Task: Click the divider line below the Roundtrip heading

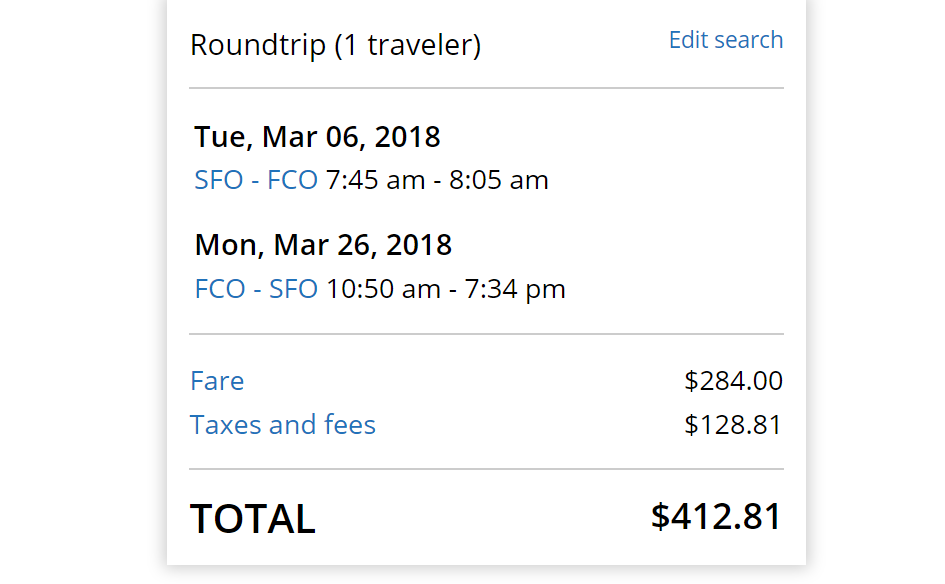Action: pyautogui.click(x=486, y=88)
